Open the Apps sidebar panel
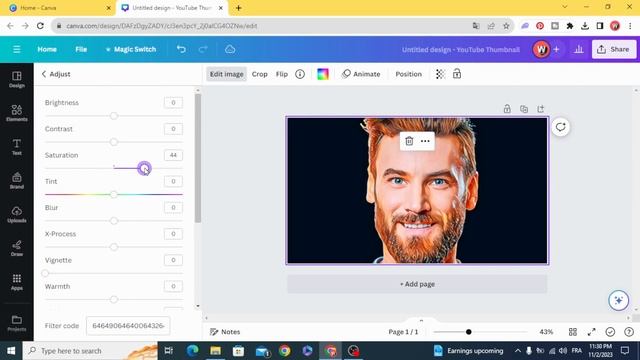Image resolution: width=640 pixels, height=360 pixels. coord(17,282)
